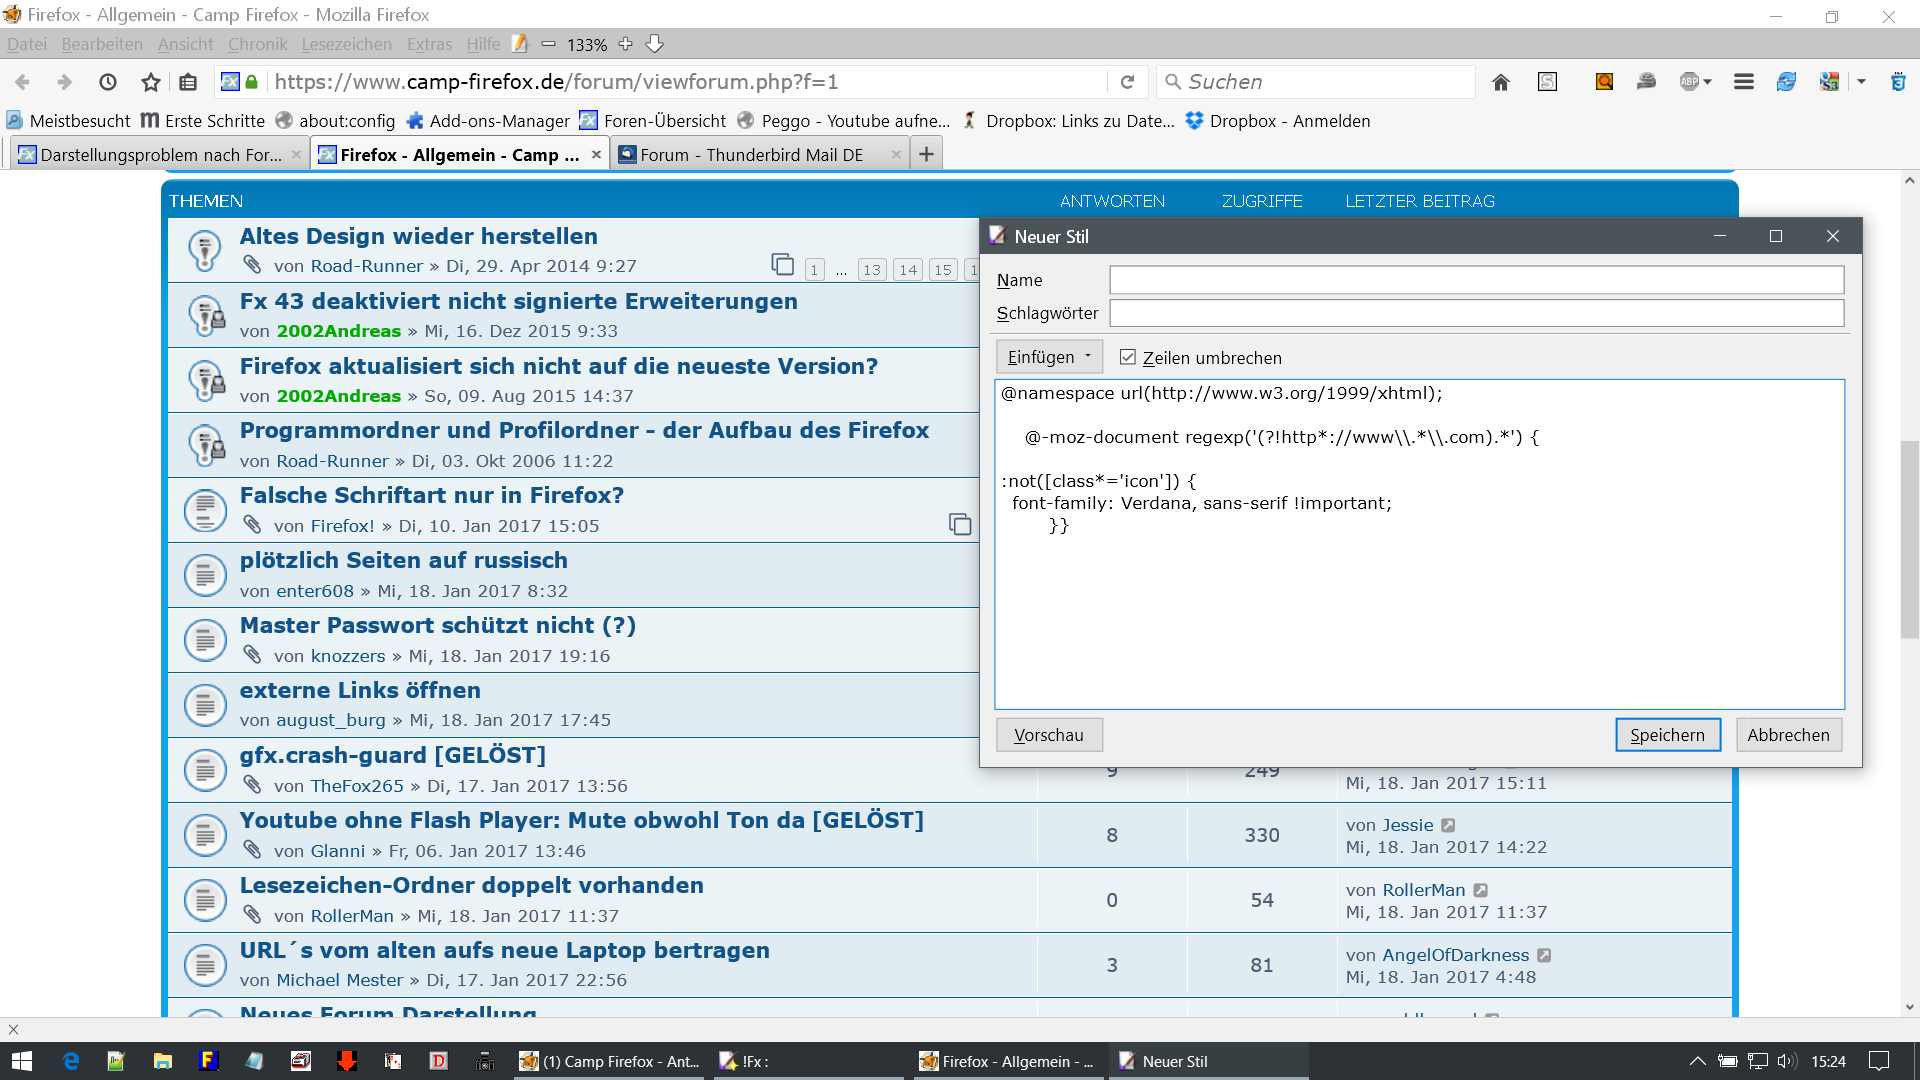Image resolution: width=1920 pixels, height=1080 pixels.
Task: Click the Vorschau button
Action: 1049,735
